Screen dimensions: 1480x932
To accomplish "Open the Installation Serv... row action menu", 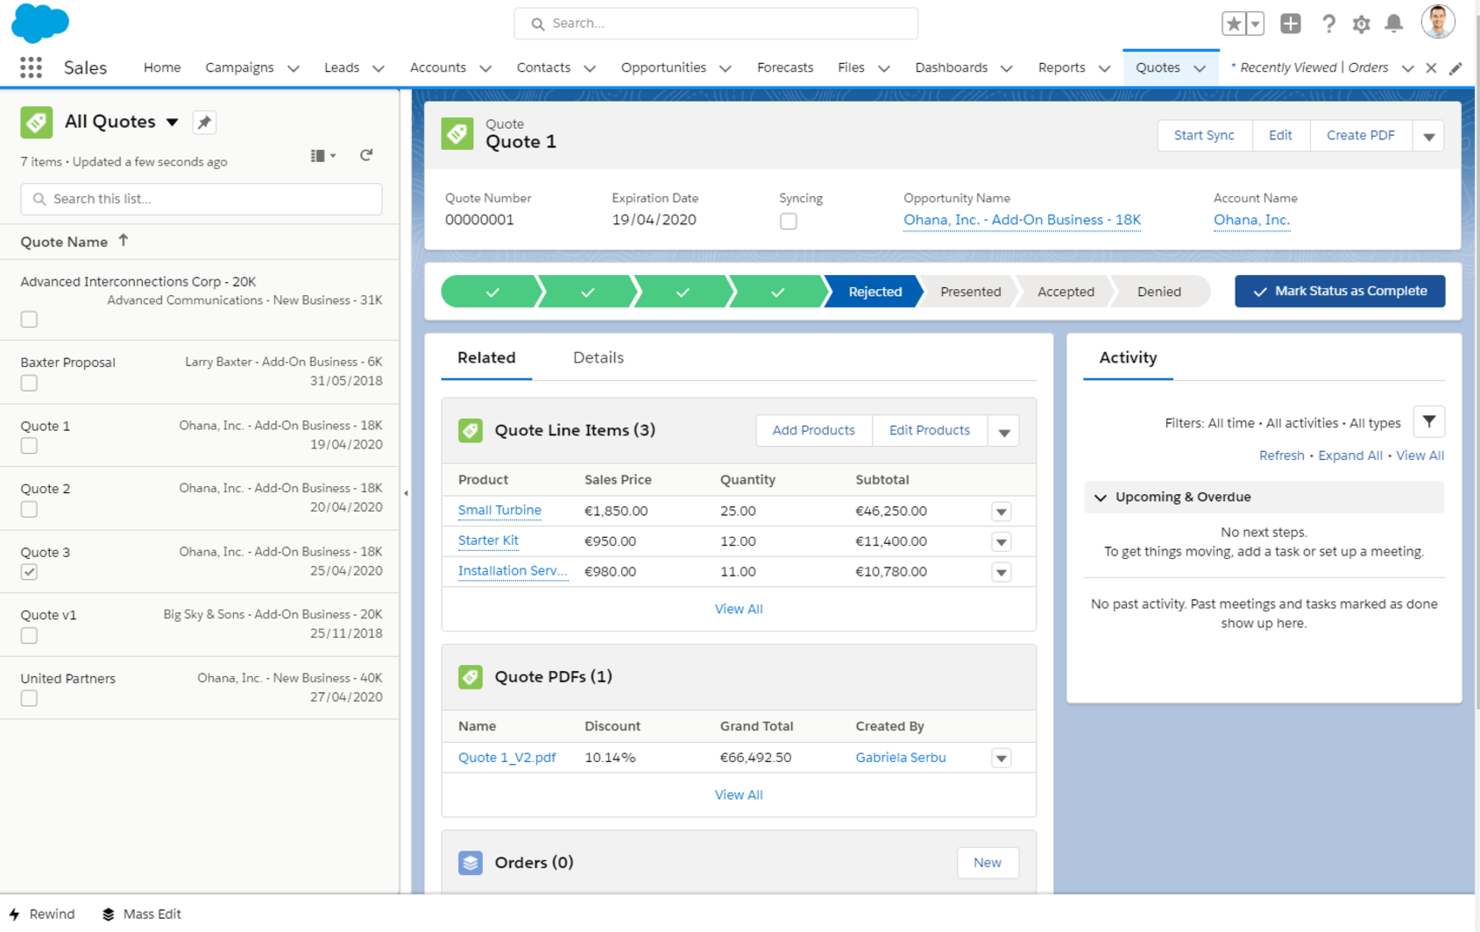I will coord(1001,573).
